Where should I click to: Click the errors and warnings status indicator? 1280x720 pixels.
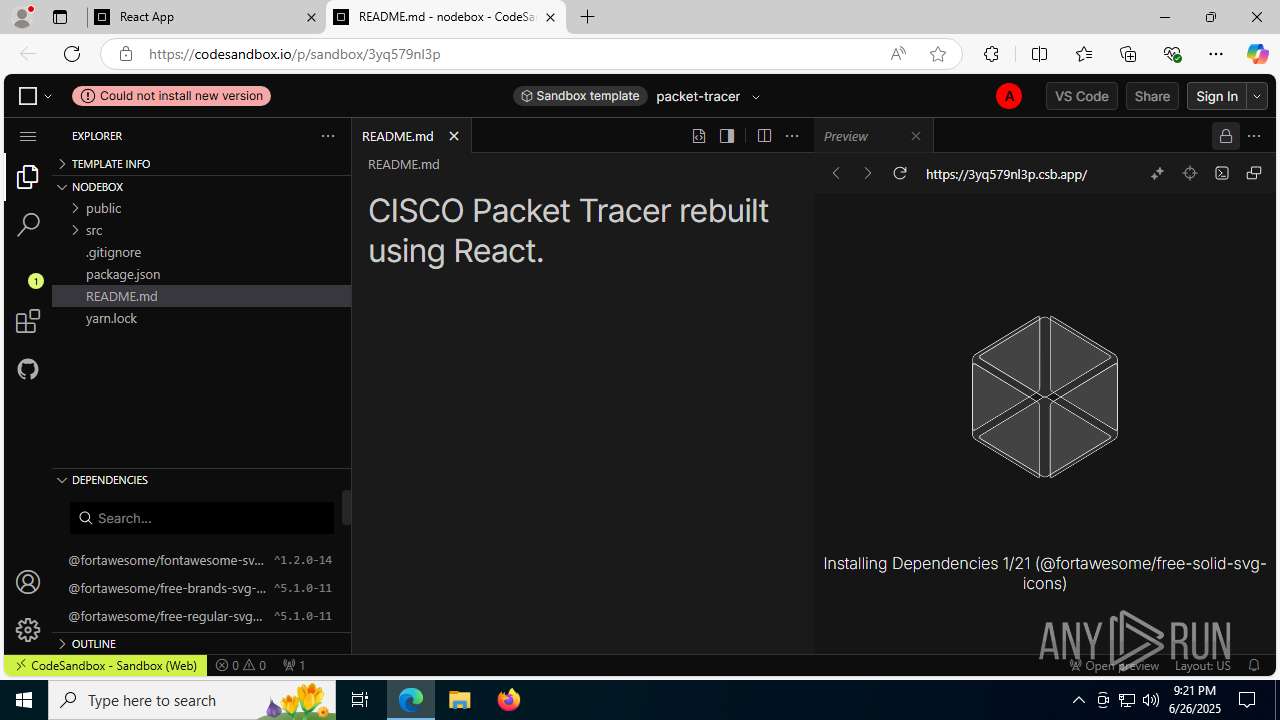pos(241,665)
